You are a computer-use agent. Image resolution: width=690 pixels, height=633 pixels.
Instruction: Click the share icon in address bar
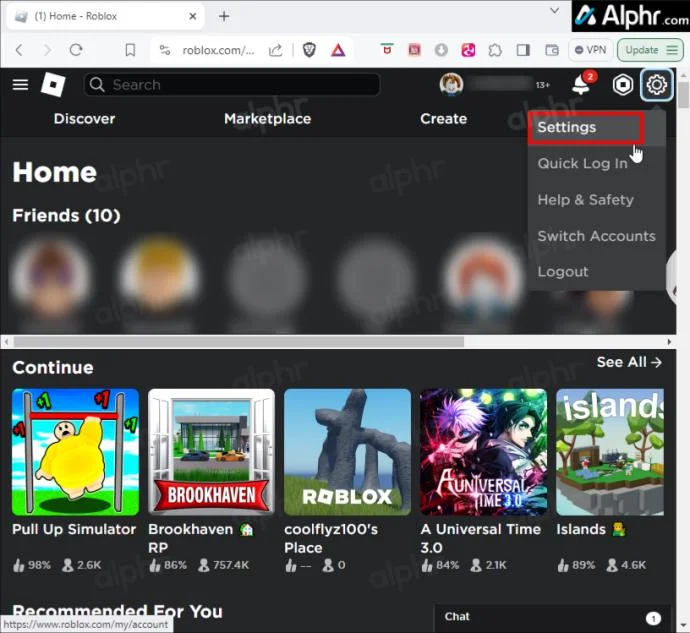click(275, 50)
